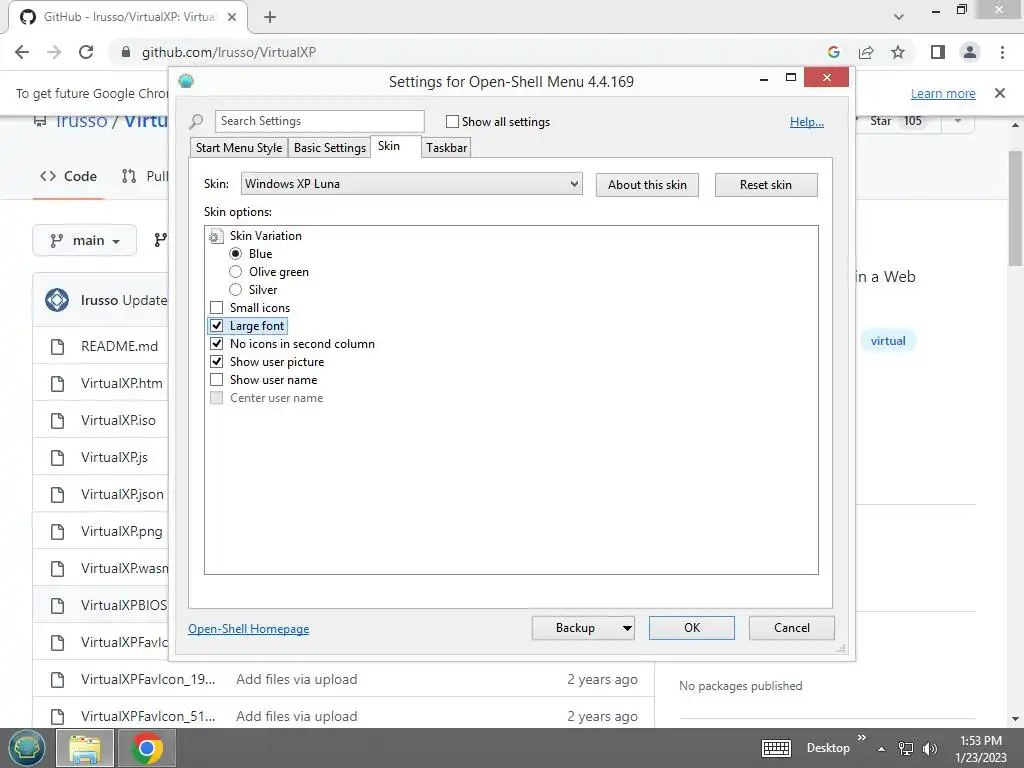This screenshot has height=768, width=1024.
Task: Enable Show user name checkbox
Action: [x=216, y=379]
